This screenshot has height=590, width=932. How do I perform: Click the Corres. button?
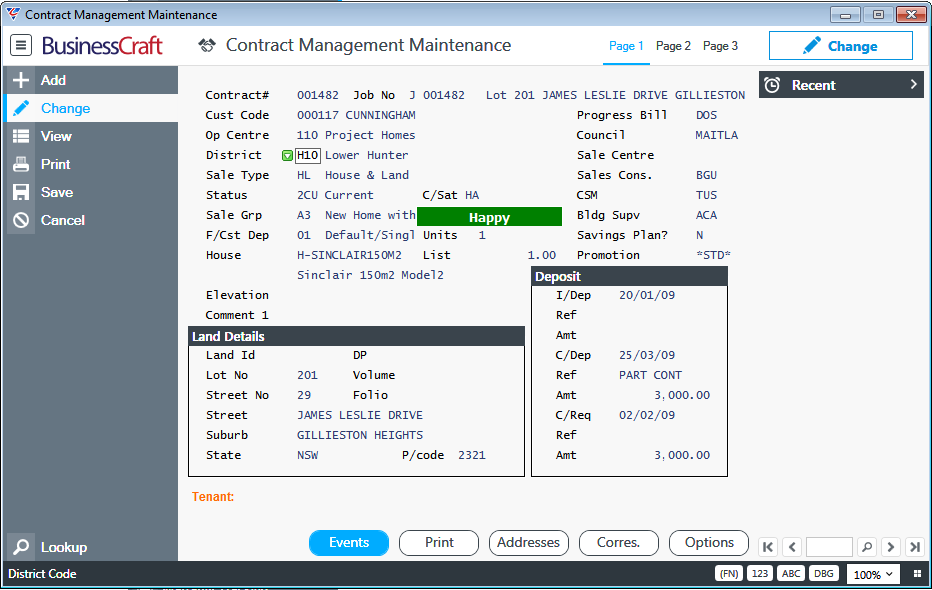click(619, 542)
